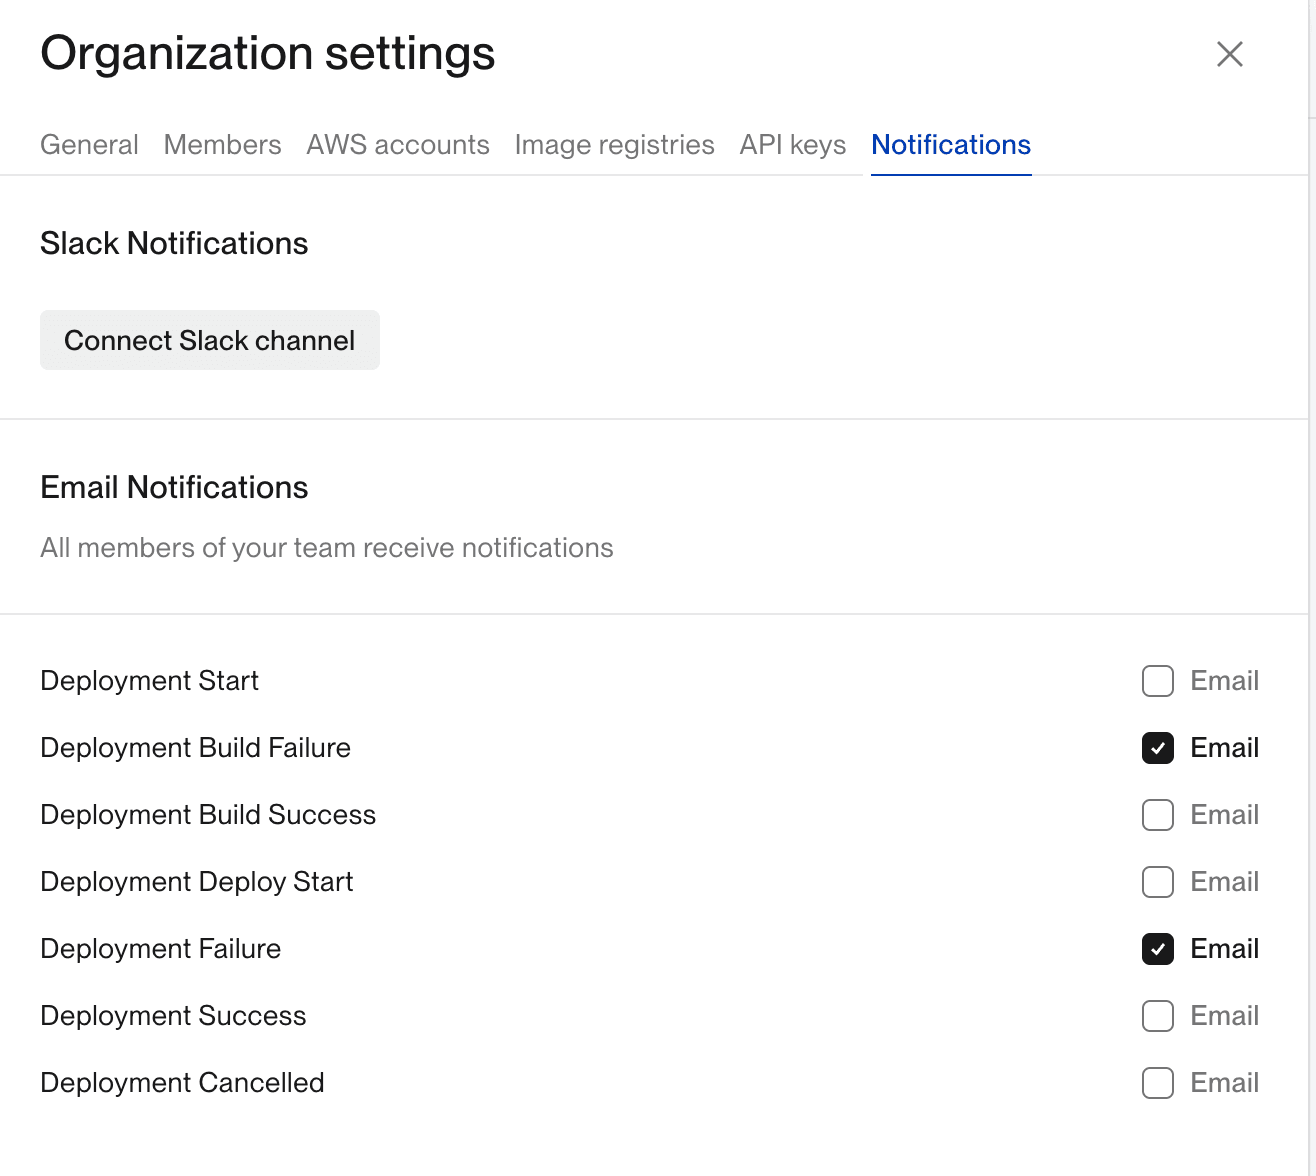The image size is (1316, 1176).
Task: Click the Organization settings title
Action: (x=268, y=54)
